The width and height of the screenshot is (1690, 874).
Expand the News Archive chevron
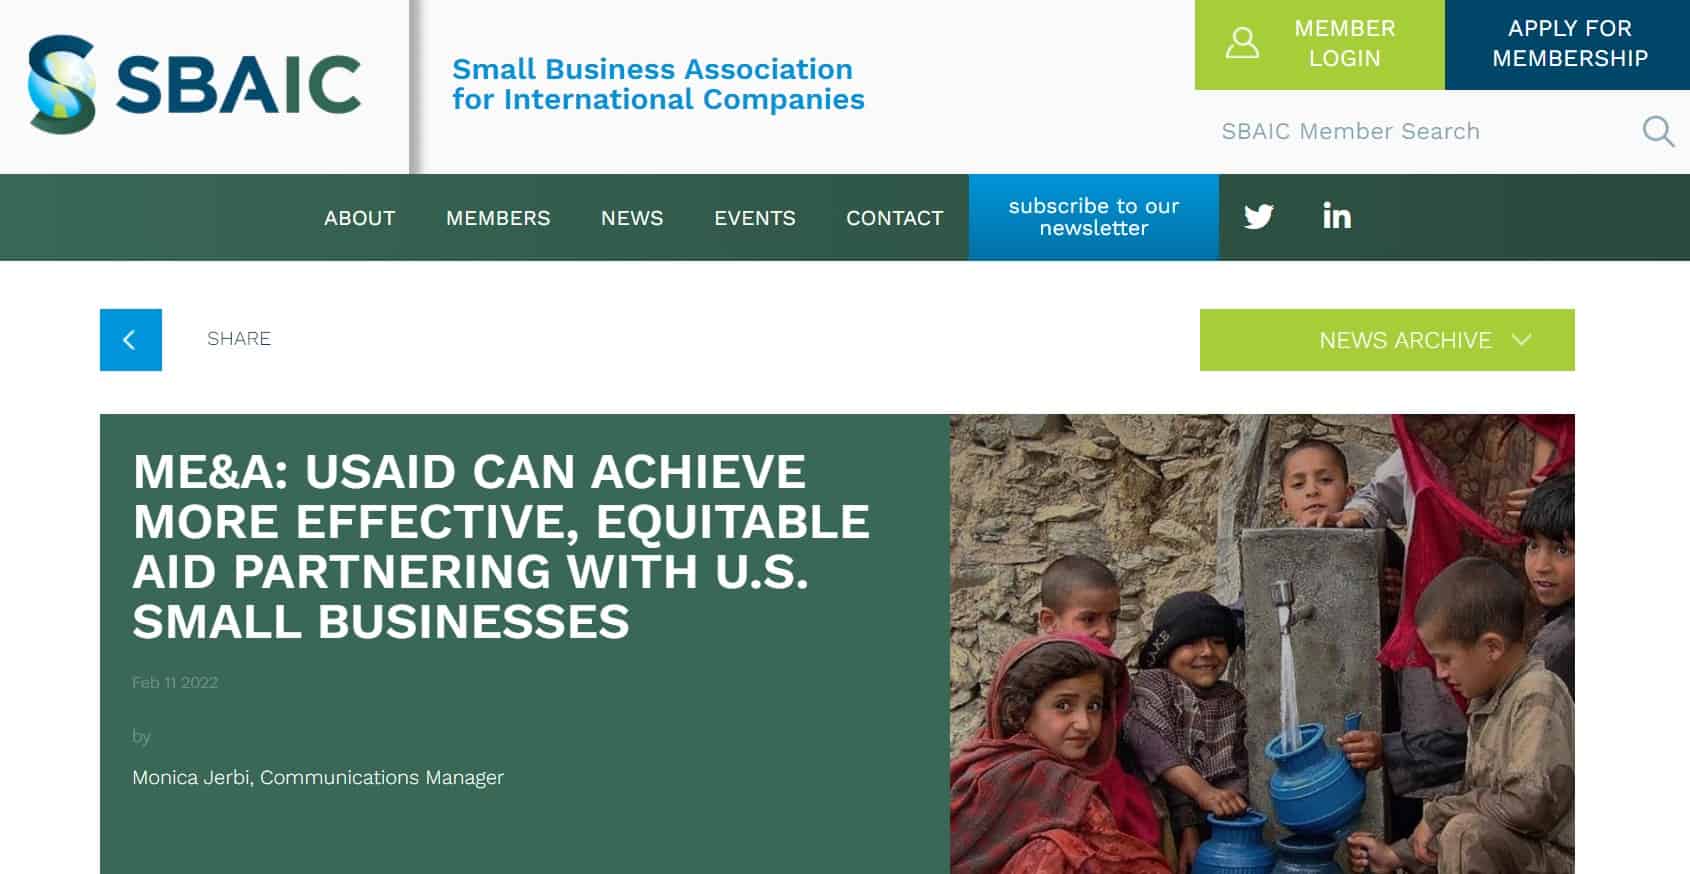point(1522,340)
